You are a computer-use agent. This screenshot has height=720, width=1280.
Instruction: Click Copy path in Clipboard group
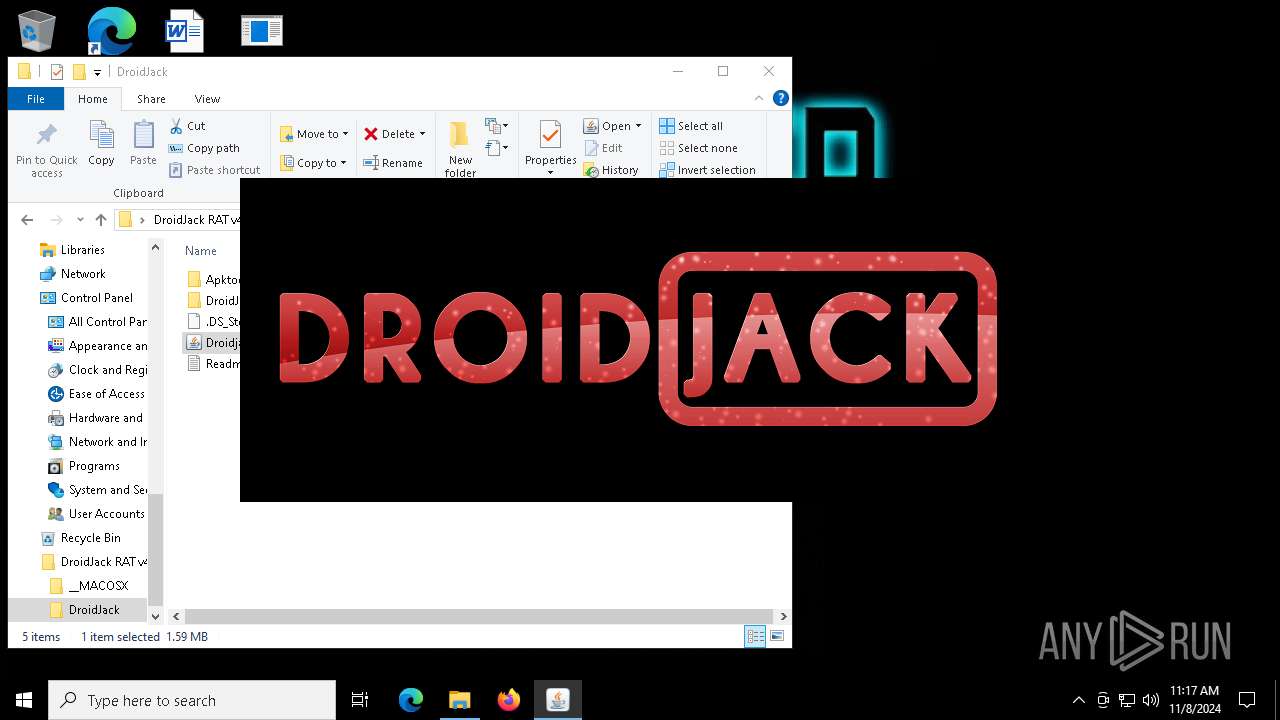[204, 148]
